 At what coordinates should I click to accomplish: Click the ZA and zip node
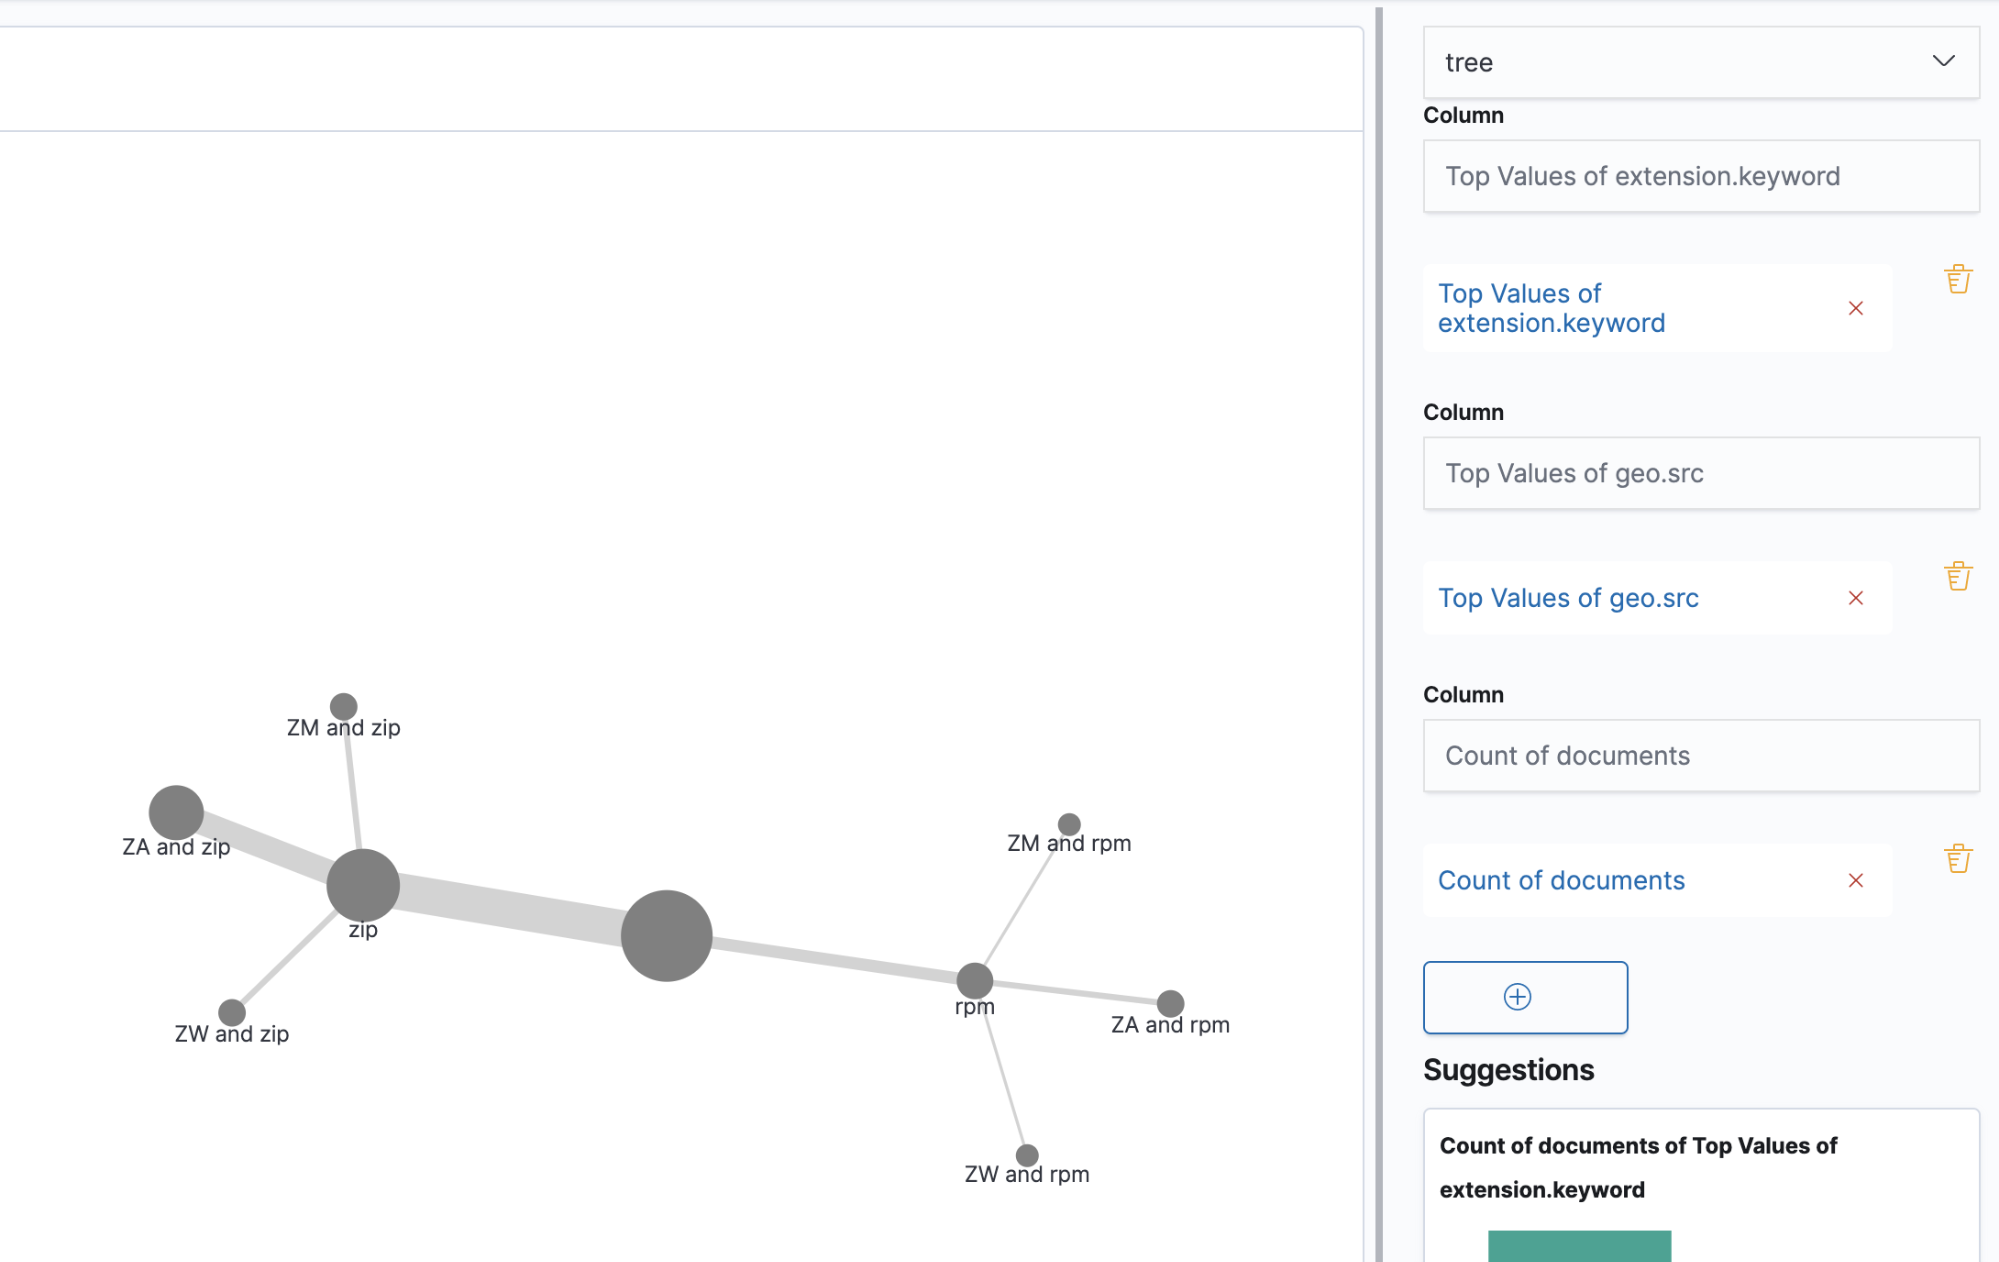[x=176, y=812]
